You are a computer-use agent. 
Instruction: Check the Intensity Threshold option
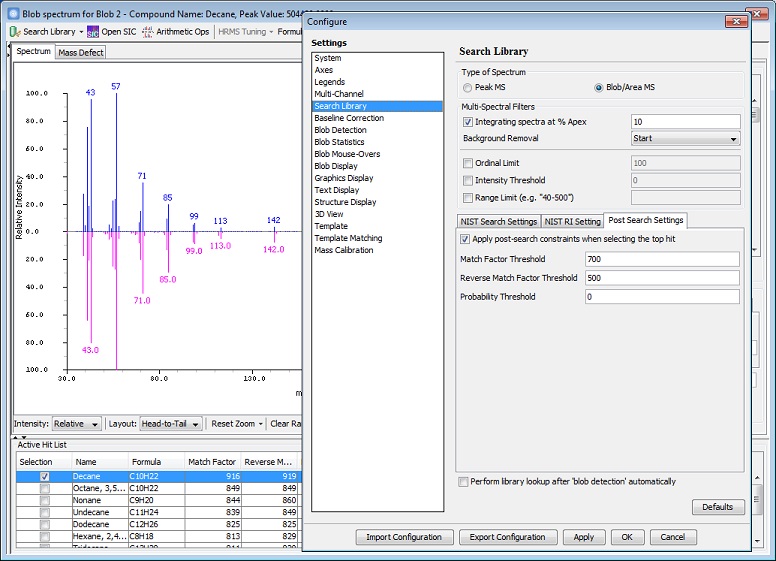468,180
